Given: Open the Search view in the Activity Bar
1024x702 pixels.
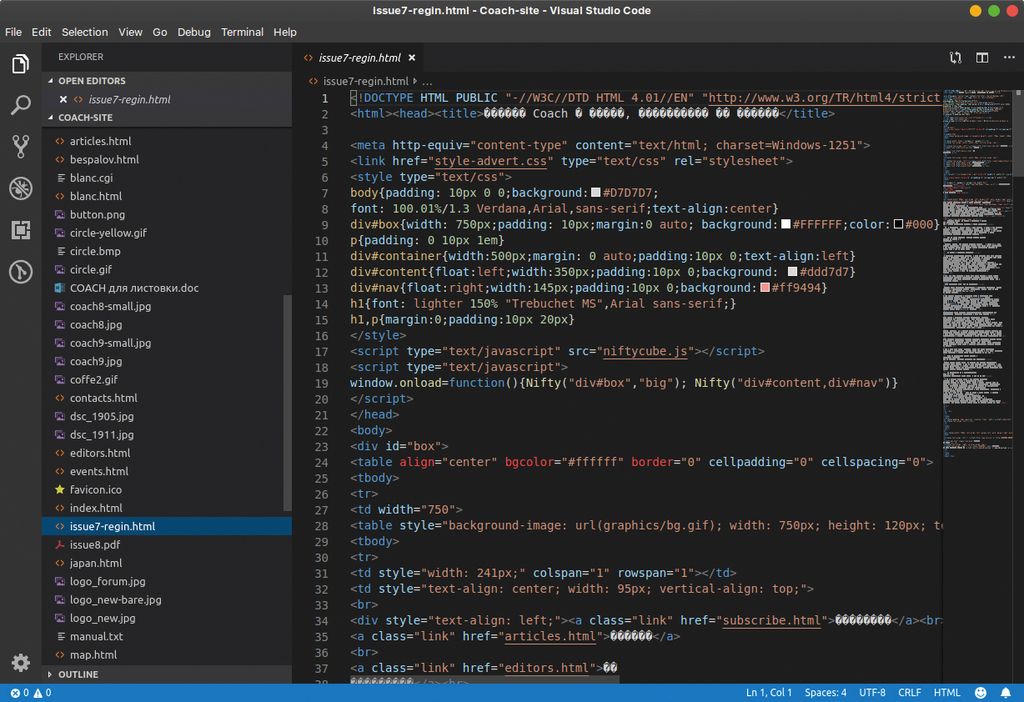Looking at the screenshot, I should (x=21, y=104).
